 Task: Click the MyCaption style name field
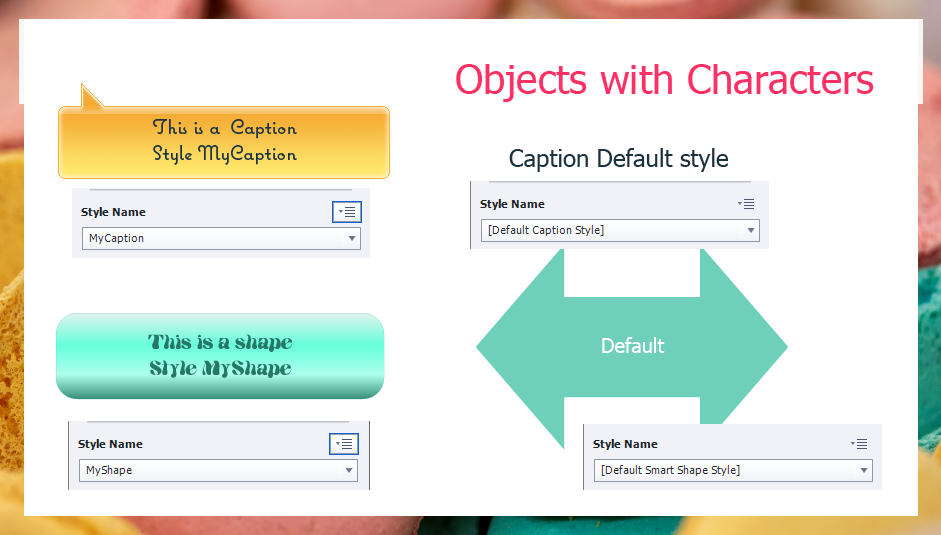(x=210, y=239)
